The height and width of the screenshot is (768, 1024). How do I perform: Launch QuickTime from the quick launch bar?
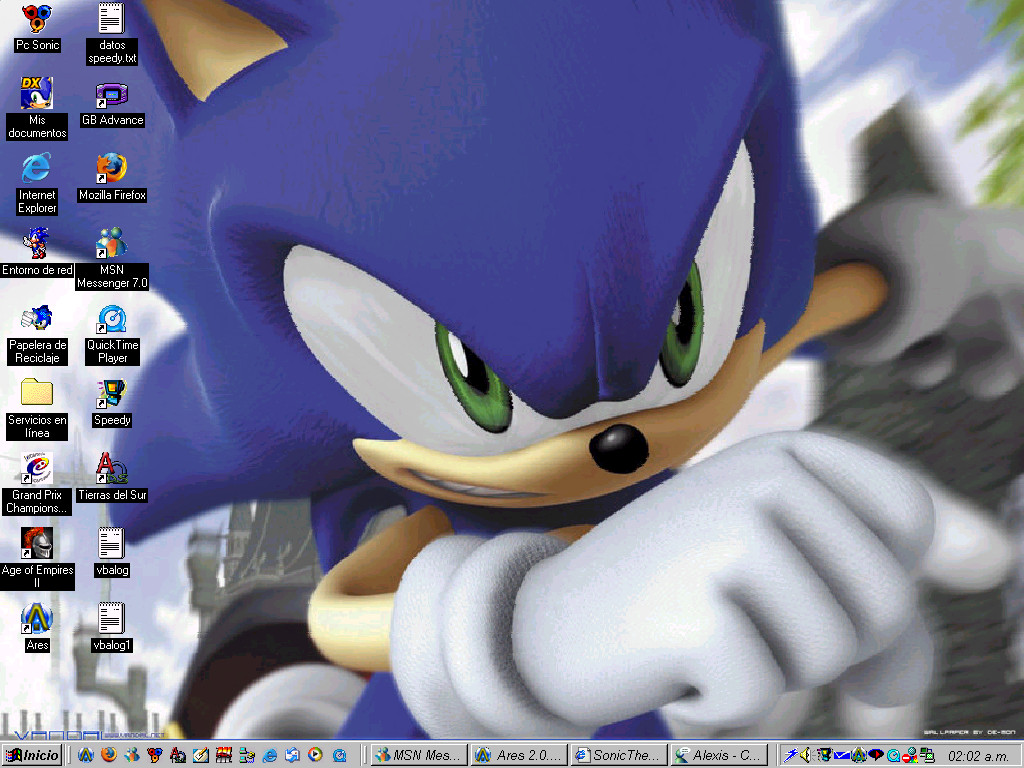(340, 756)
